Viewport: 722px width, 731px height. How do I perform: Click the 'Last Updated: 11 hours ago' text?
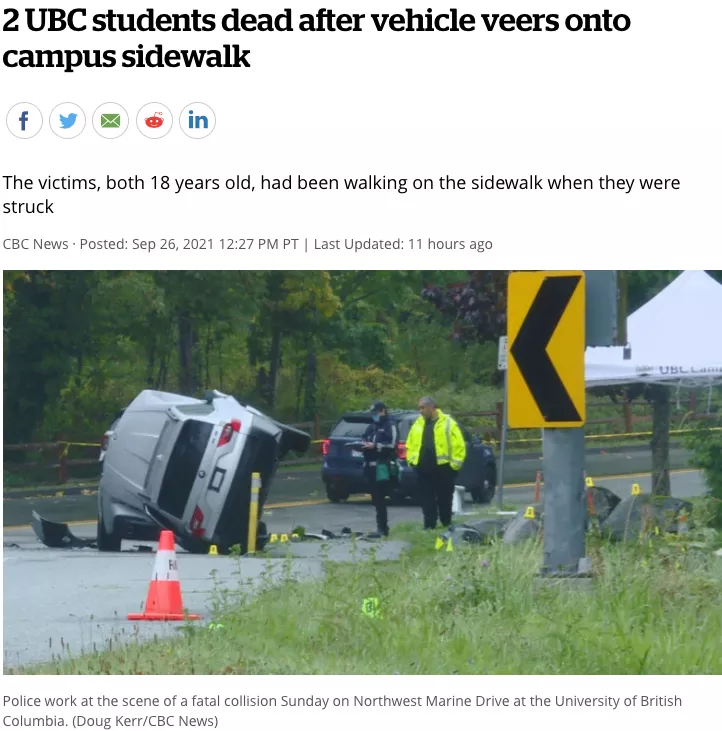(403, 244)
